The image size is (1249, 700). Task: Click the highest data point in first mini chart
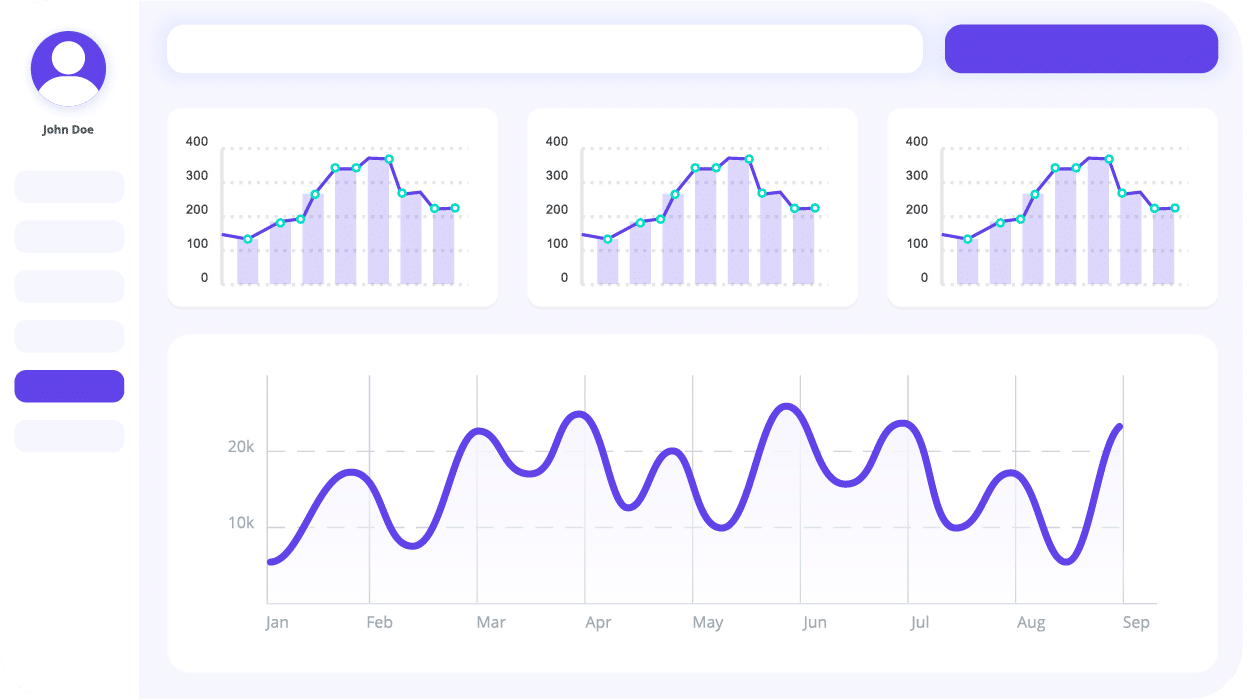(x=389, y=159)
